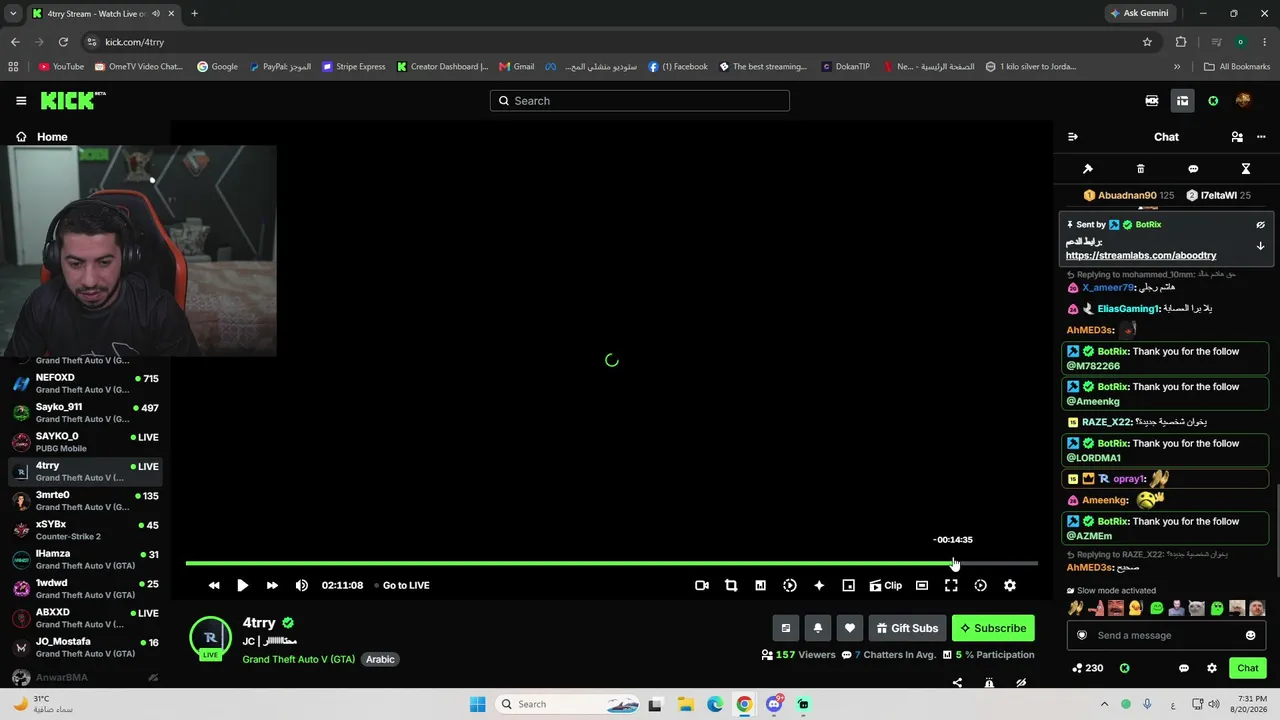1280x720 pixels.
Task: Open xSYBx channel from the sidebar
Action: 86,530
